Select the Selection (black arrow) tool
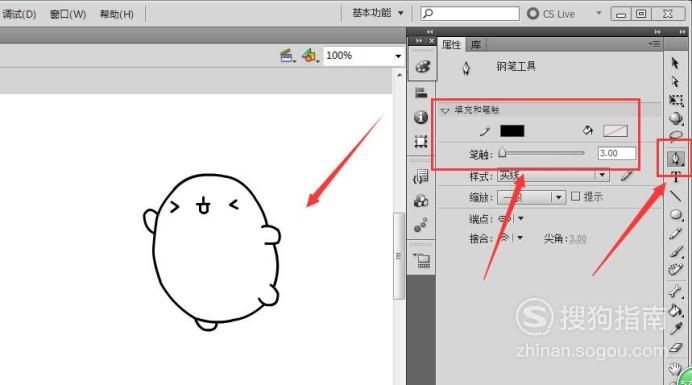692x385 pixels. pyautogui.click(x=675, y=63)
